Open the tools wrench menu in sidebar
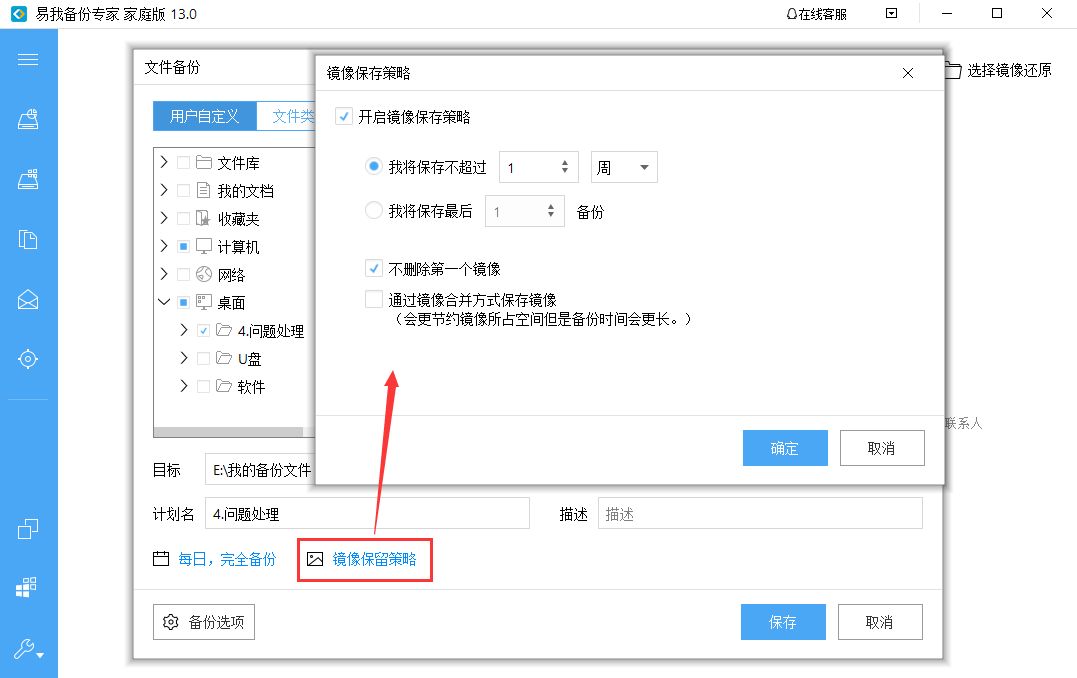 28,648
